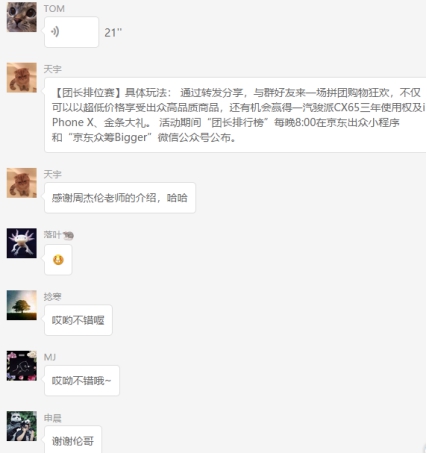Click the MJ sender name

coord(50,357)
